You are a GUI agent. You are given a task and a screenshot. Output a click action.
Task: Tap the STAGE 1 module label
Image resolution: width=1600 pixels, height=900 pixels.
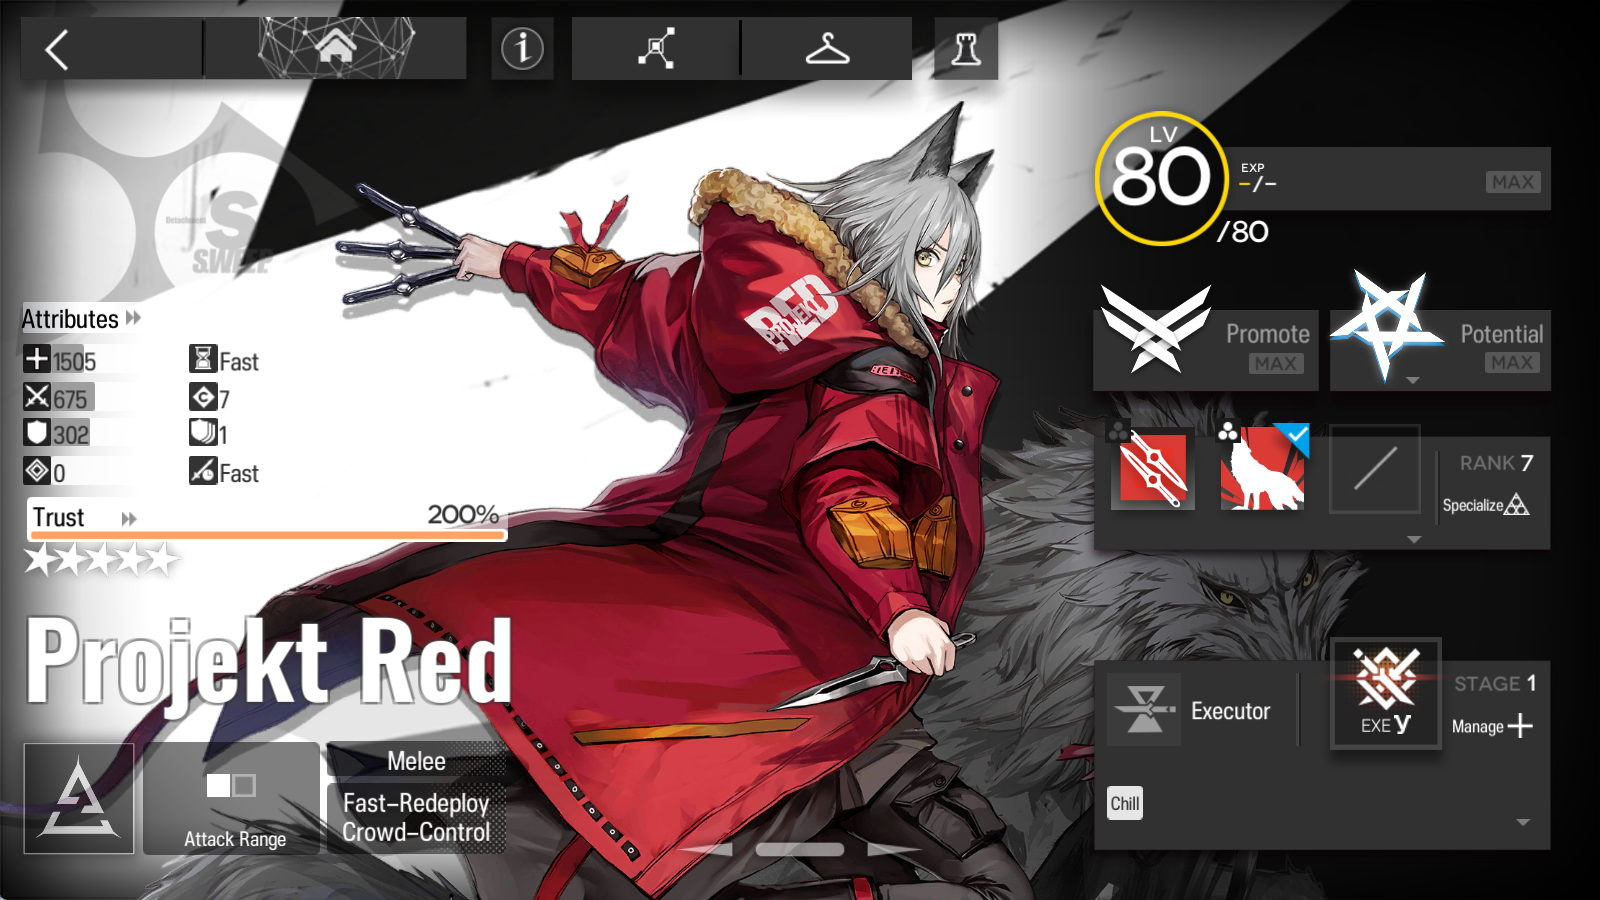(1495, 683)
